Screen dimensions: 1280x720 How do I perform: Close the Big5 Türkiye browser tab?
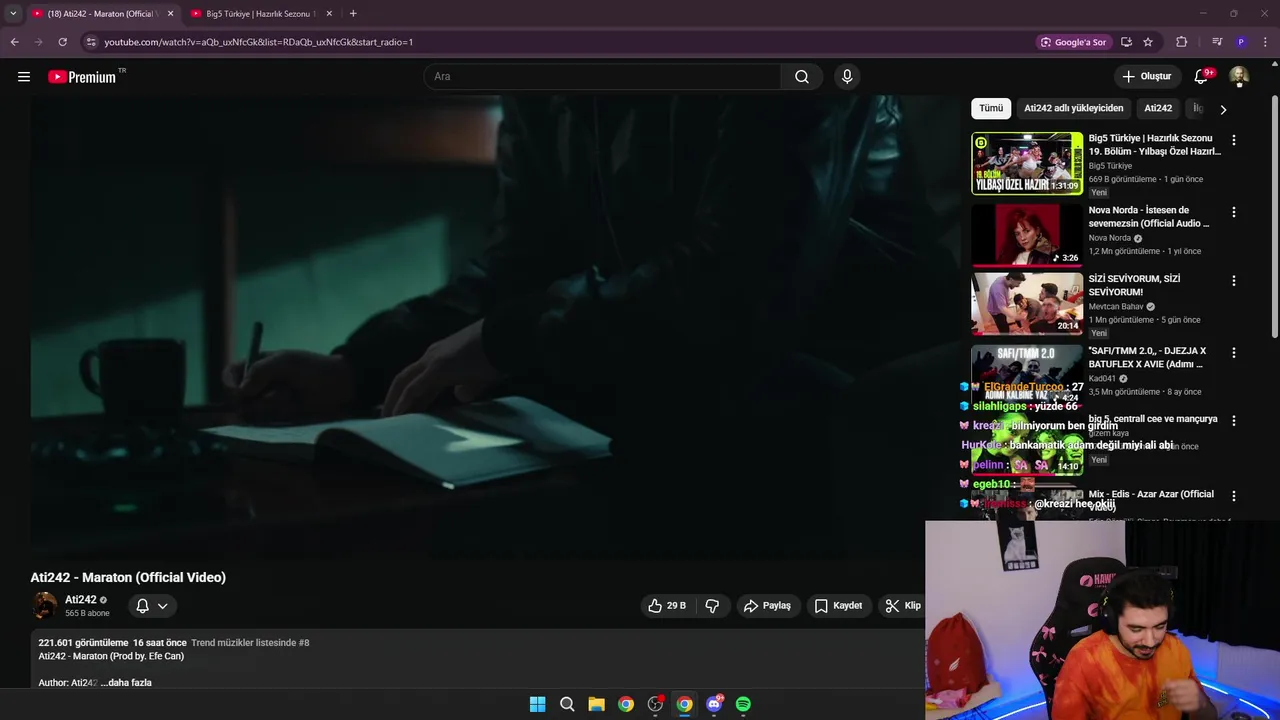(x=329, y=13)
